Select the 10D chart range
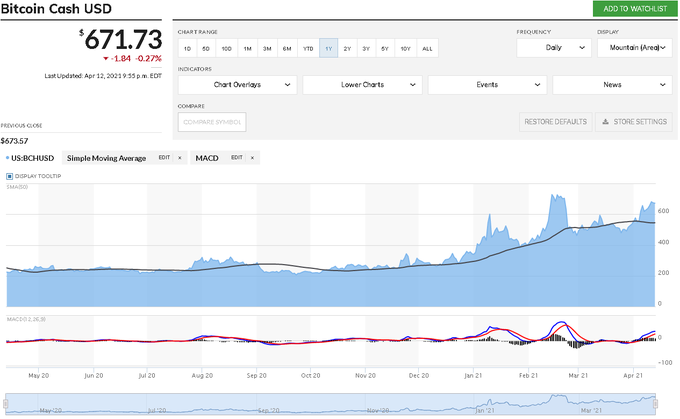Image resolution: width=680 pixels, height=419 pixels. point(226,49)
